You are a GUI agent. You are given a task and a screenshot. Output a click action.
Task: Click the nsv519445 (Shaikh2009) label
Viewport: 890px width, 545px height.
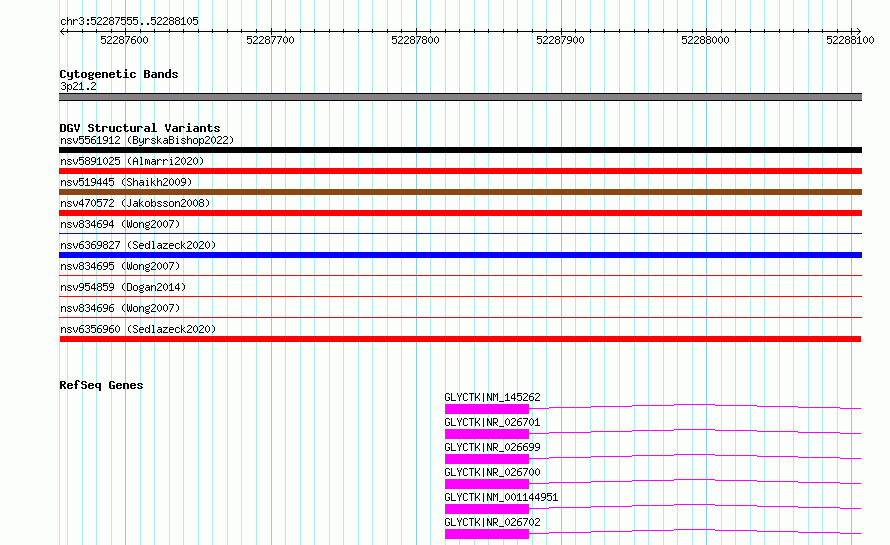[126, 182]
